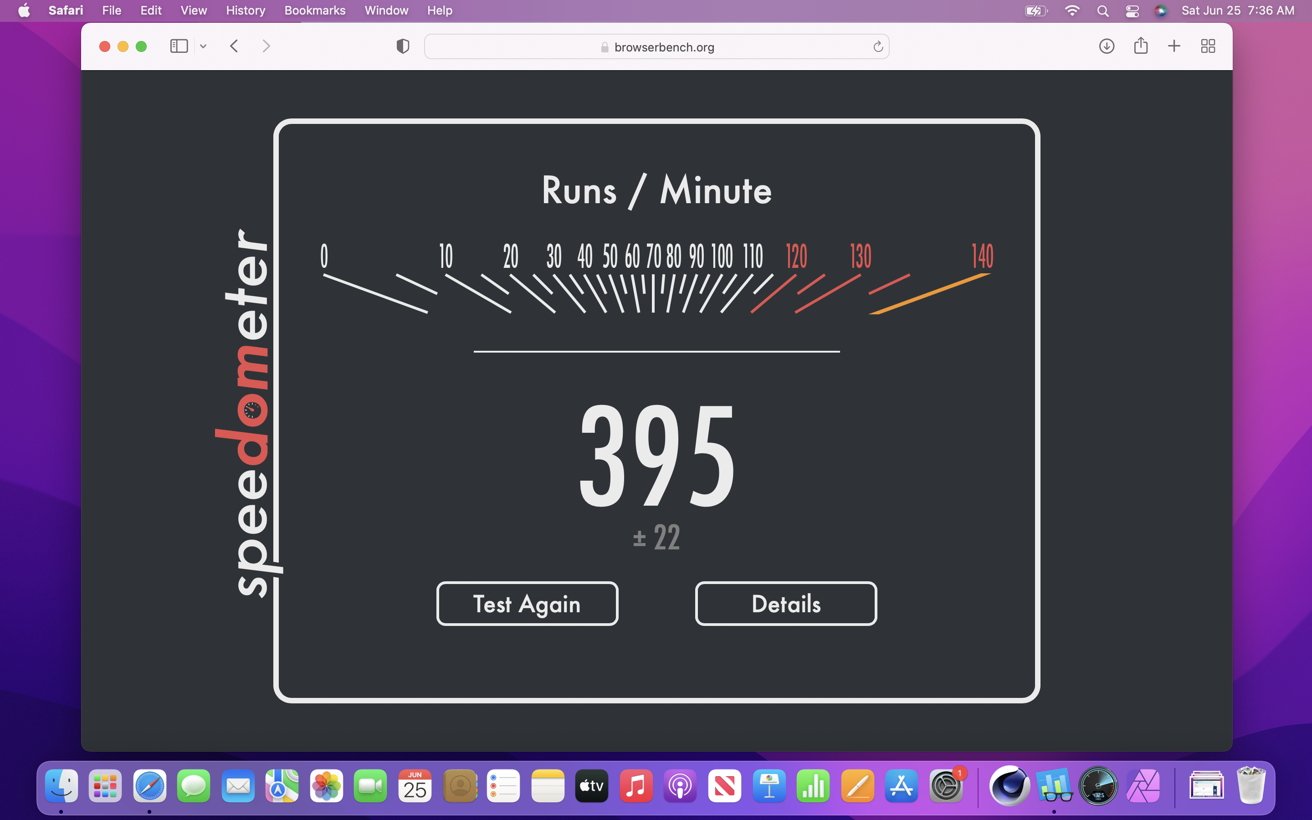The image size is (1312, 820).
Task: Open the Safari menu
Action: pyautogui.click(x=66, y=10)
